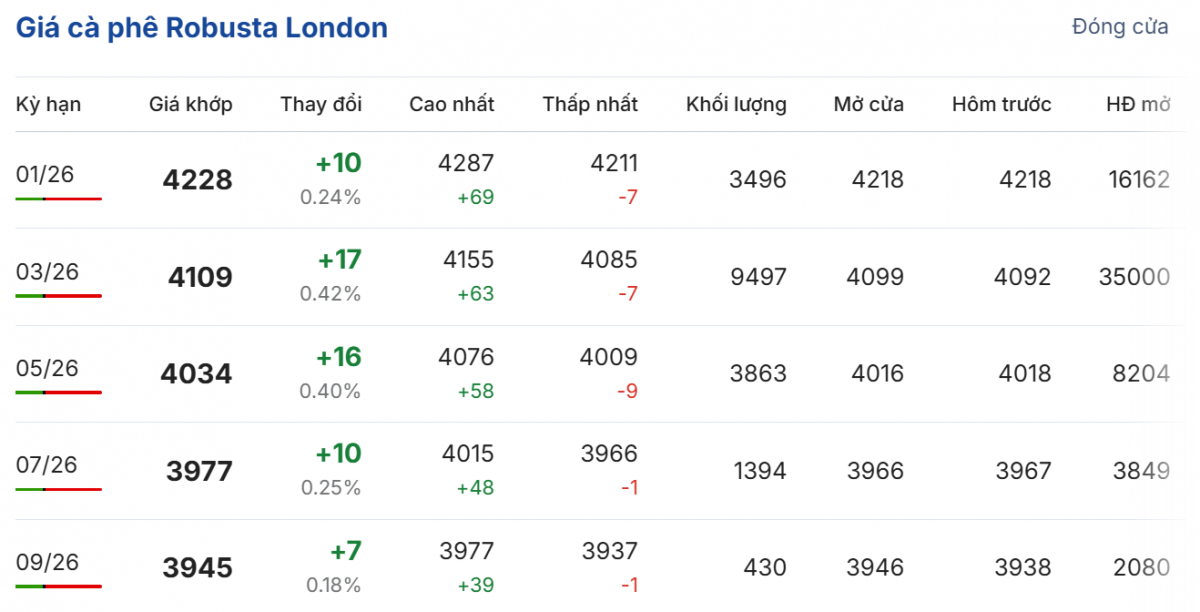Click the 'Khối lượng' column header
The height and width of the screenshot is (612, 1200).
point(736,104)
